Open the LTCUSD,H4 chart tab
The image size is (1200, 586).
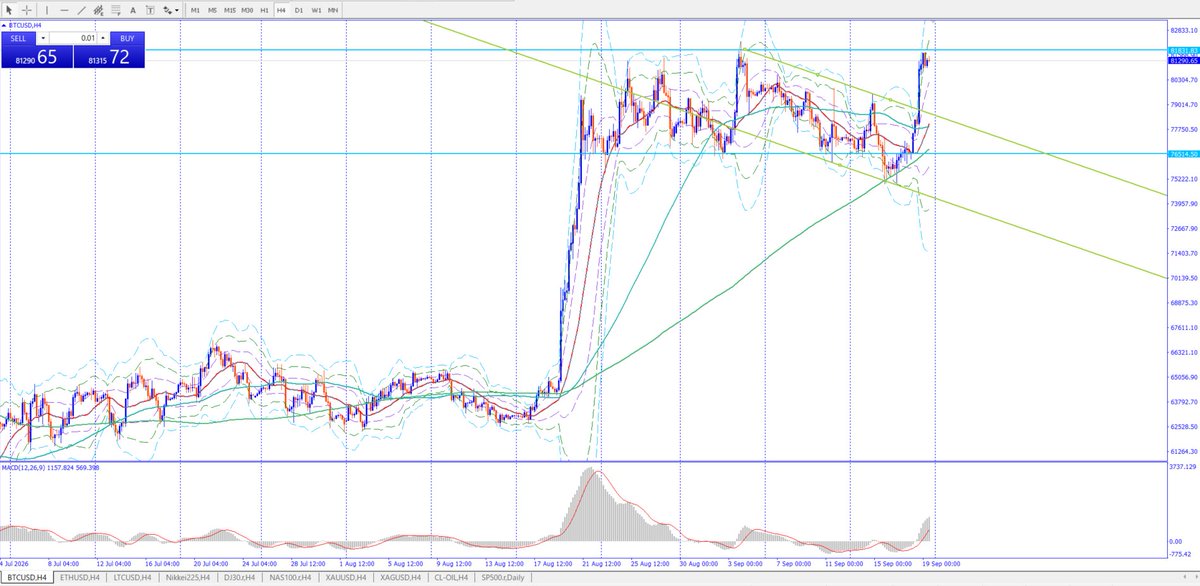pos(132,578)
